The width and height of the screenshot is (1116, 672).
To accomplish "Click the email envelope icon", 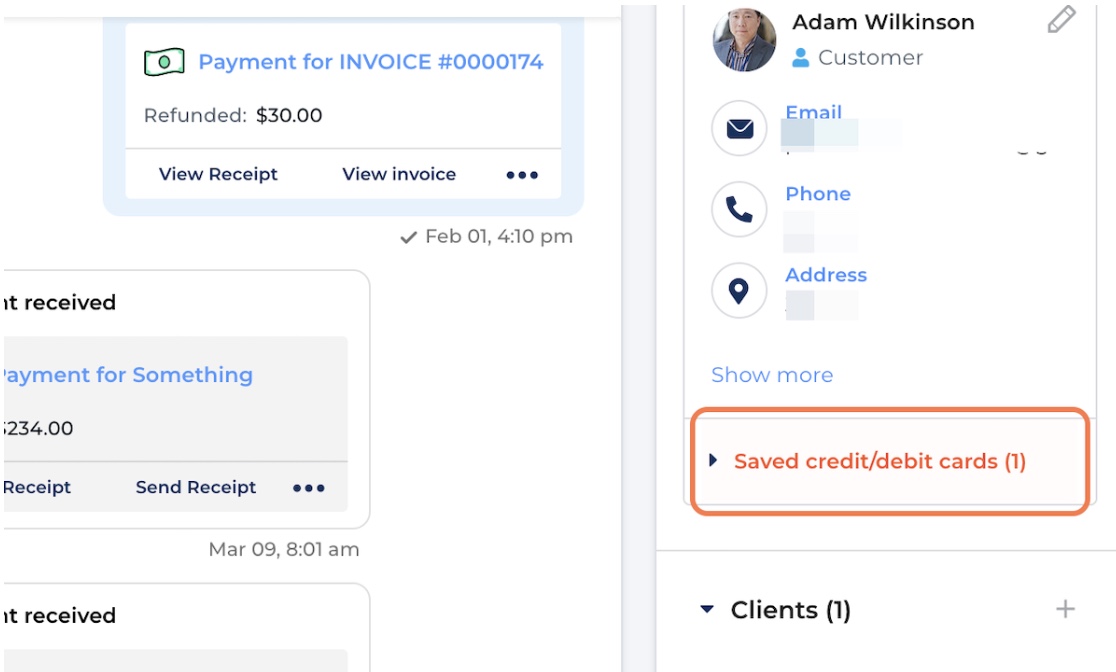I will pyautogui.click(x=739, y=128).
